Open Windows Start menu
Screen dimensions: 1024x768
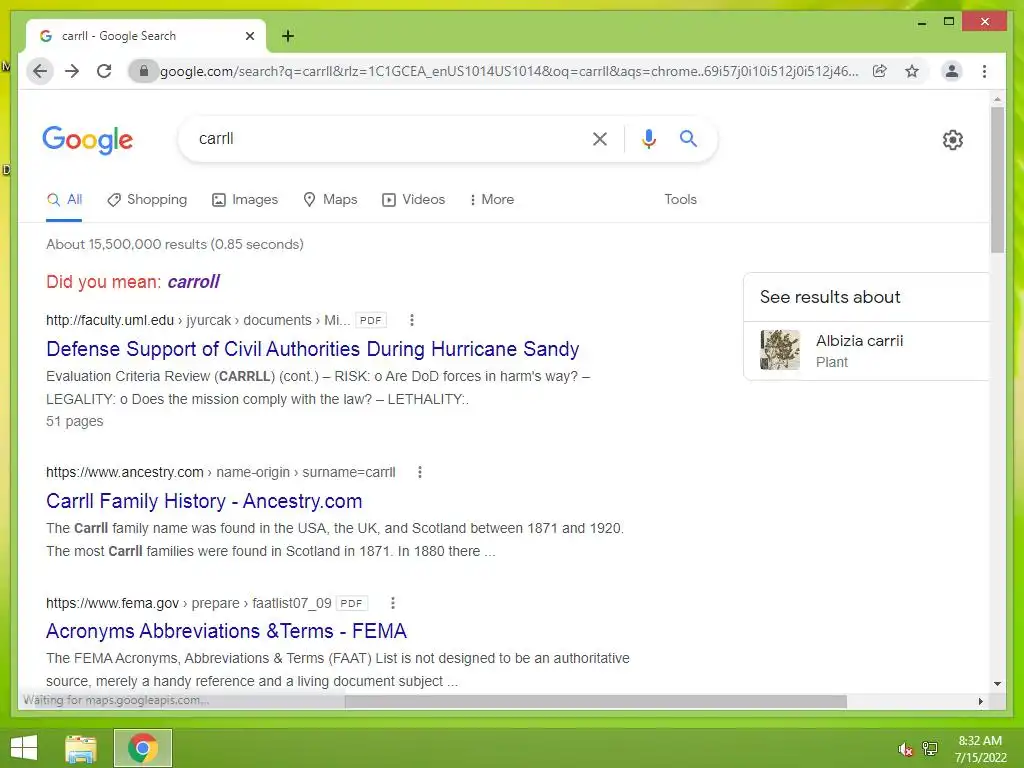click(24, 748)
